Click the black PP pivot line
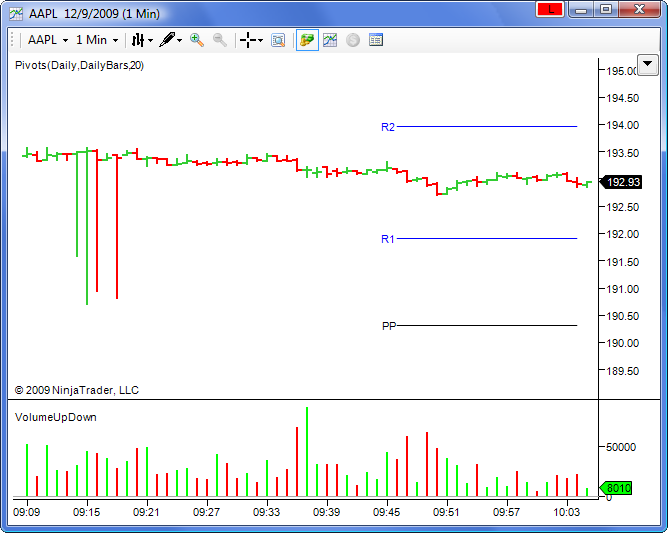The width and height of the screenshot is (668, 533). pyautogui.click(x=487, y=326)
